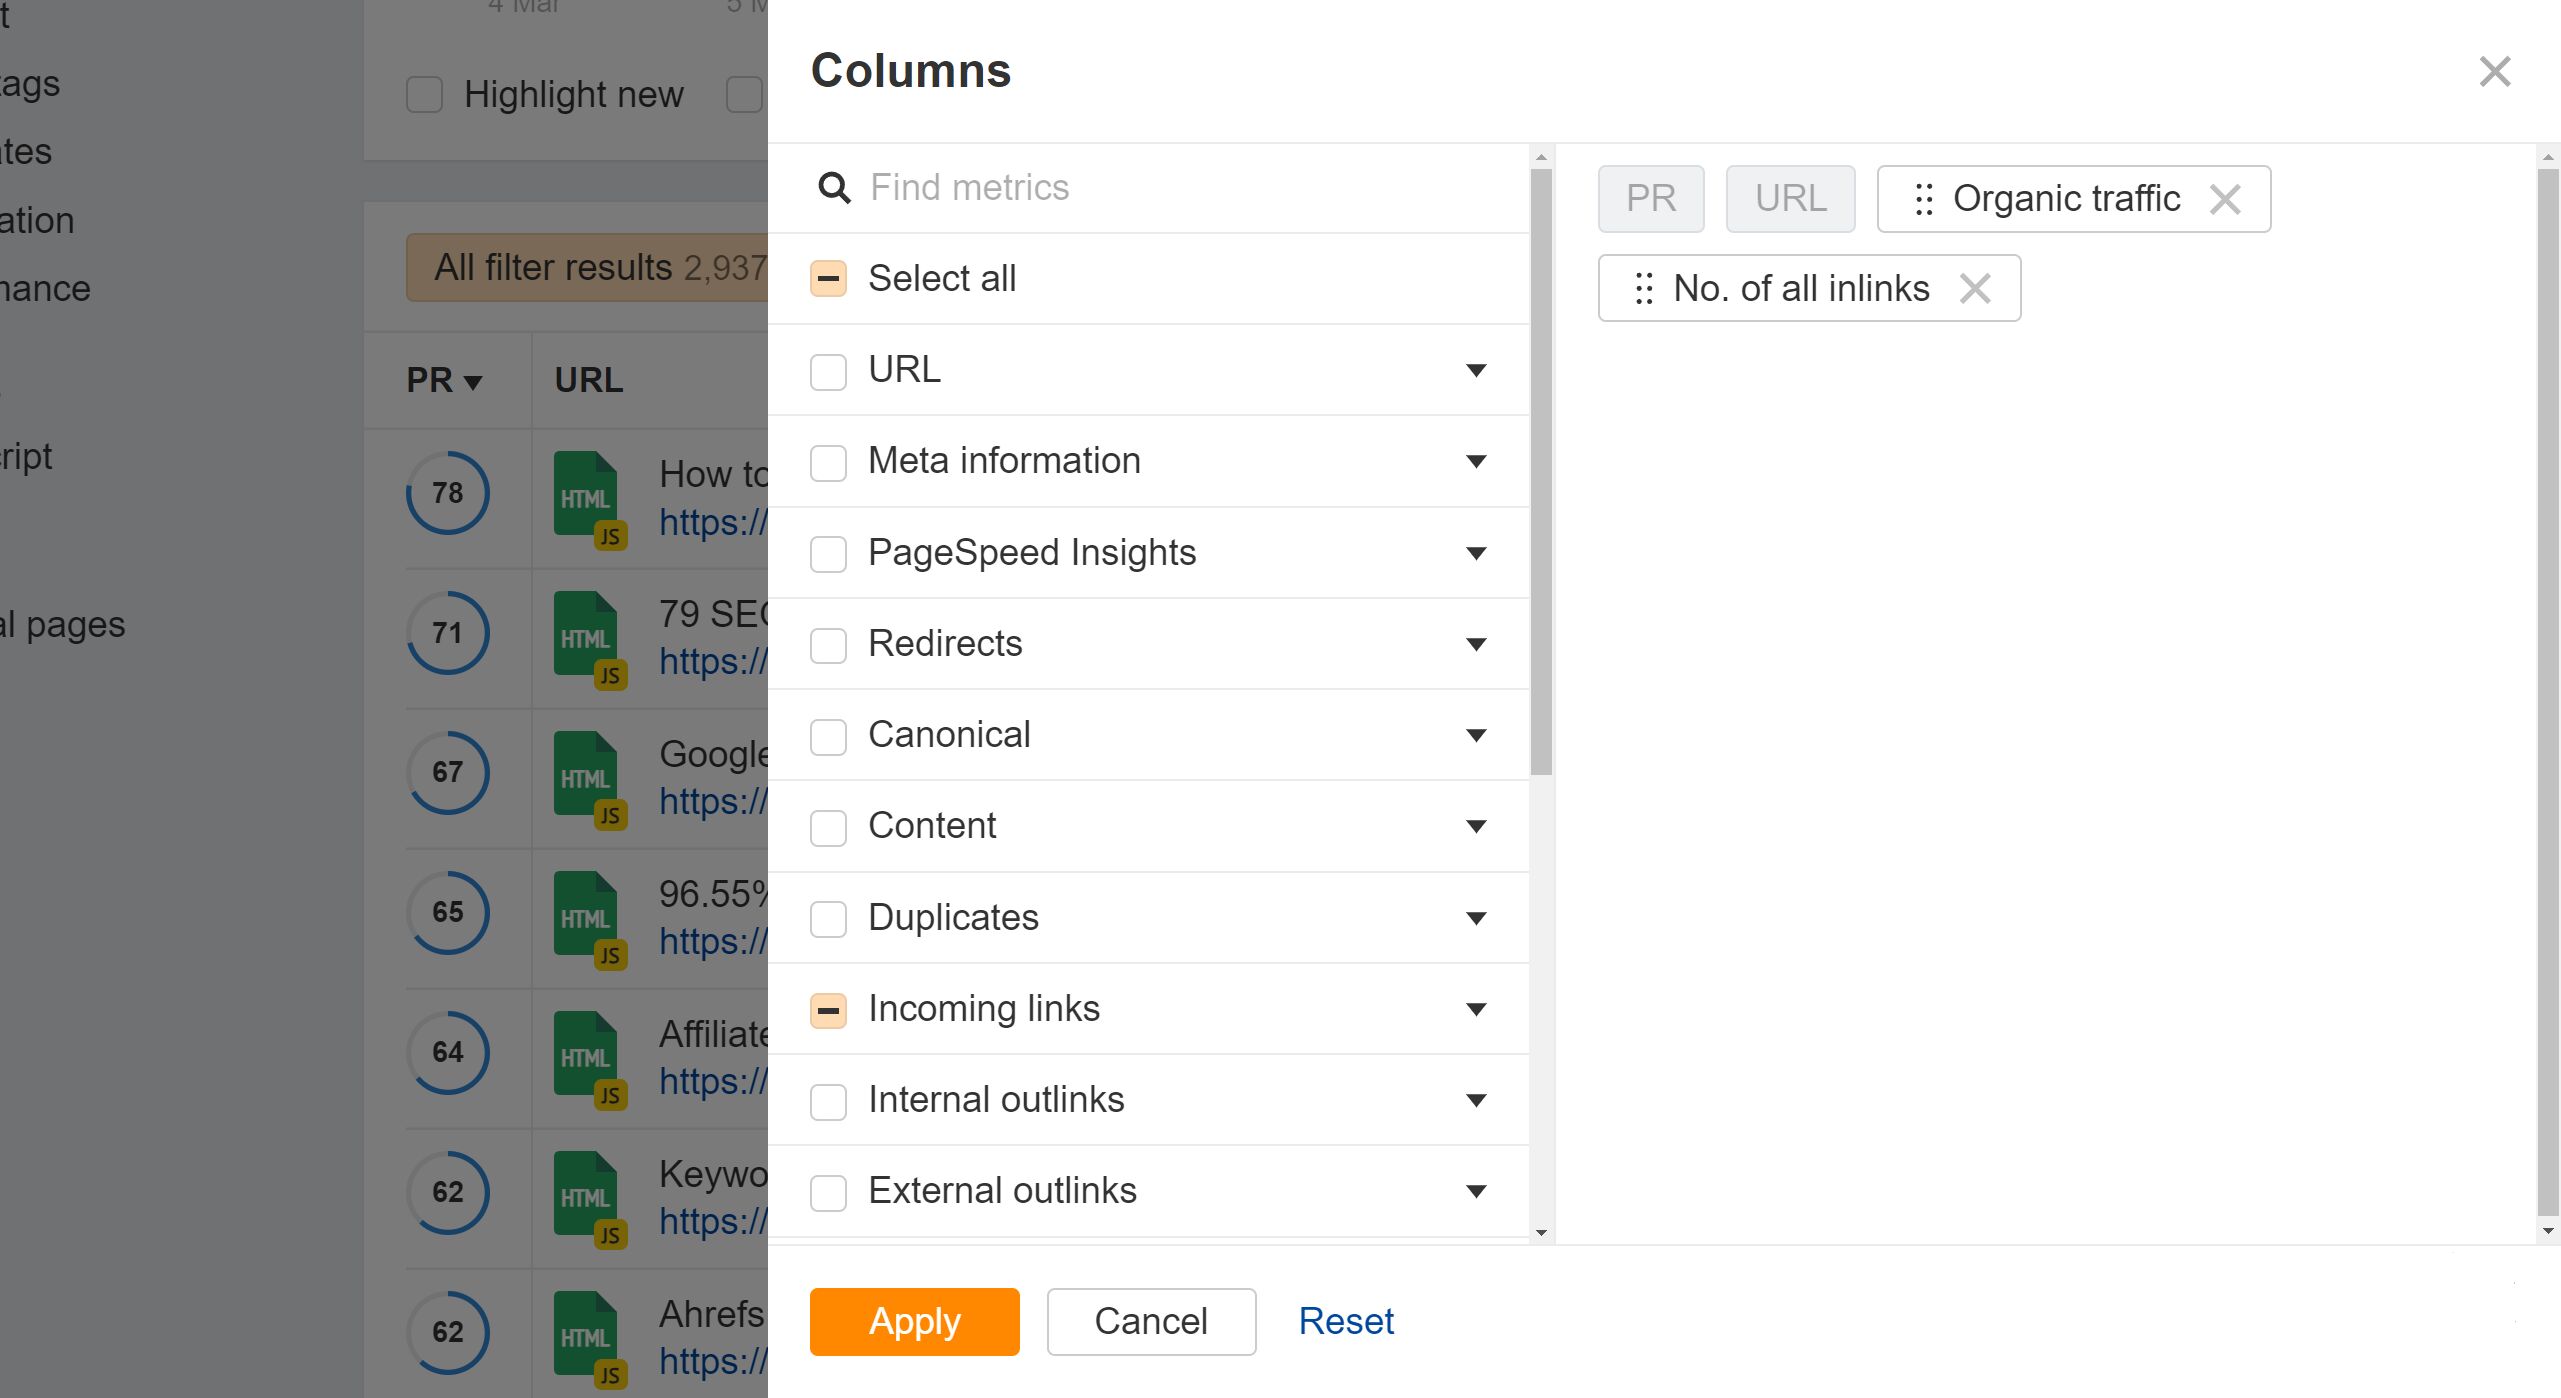The image size is (2561, 1398).
Task: Reset columns to default
Action: pos(1347,1320)
